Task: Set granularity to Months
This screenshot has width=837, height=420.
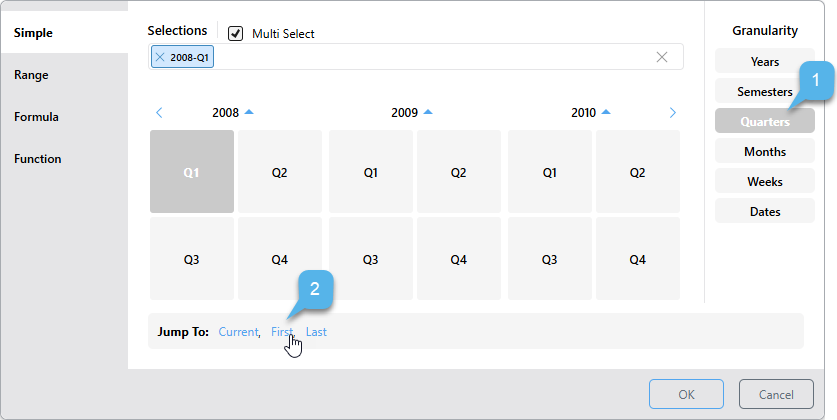Action: pyautogui.click(x=765, y=152)
